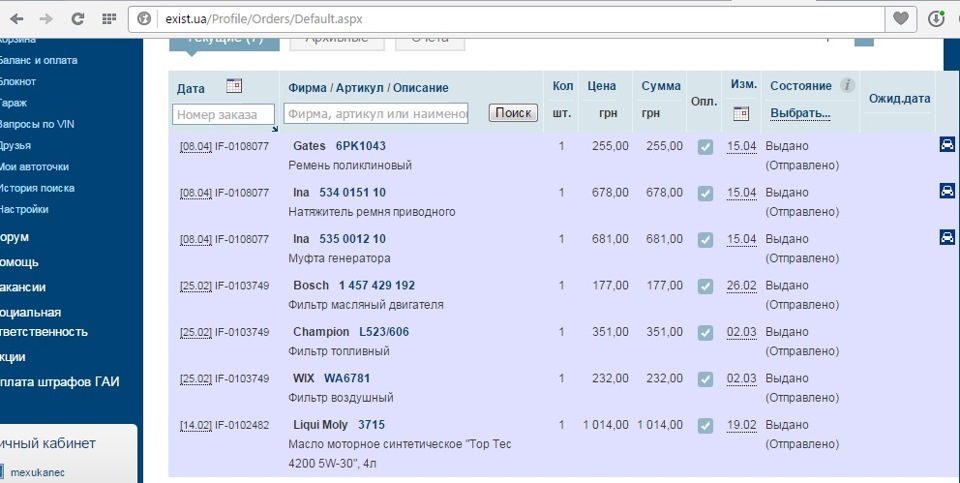Toggle paid checkbox for Bosch 1 457 429 192

tap(705, 286)
